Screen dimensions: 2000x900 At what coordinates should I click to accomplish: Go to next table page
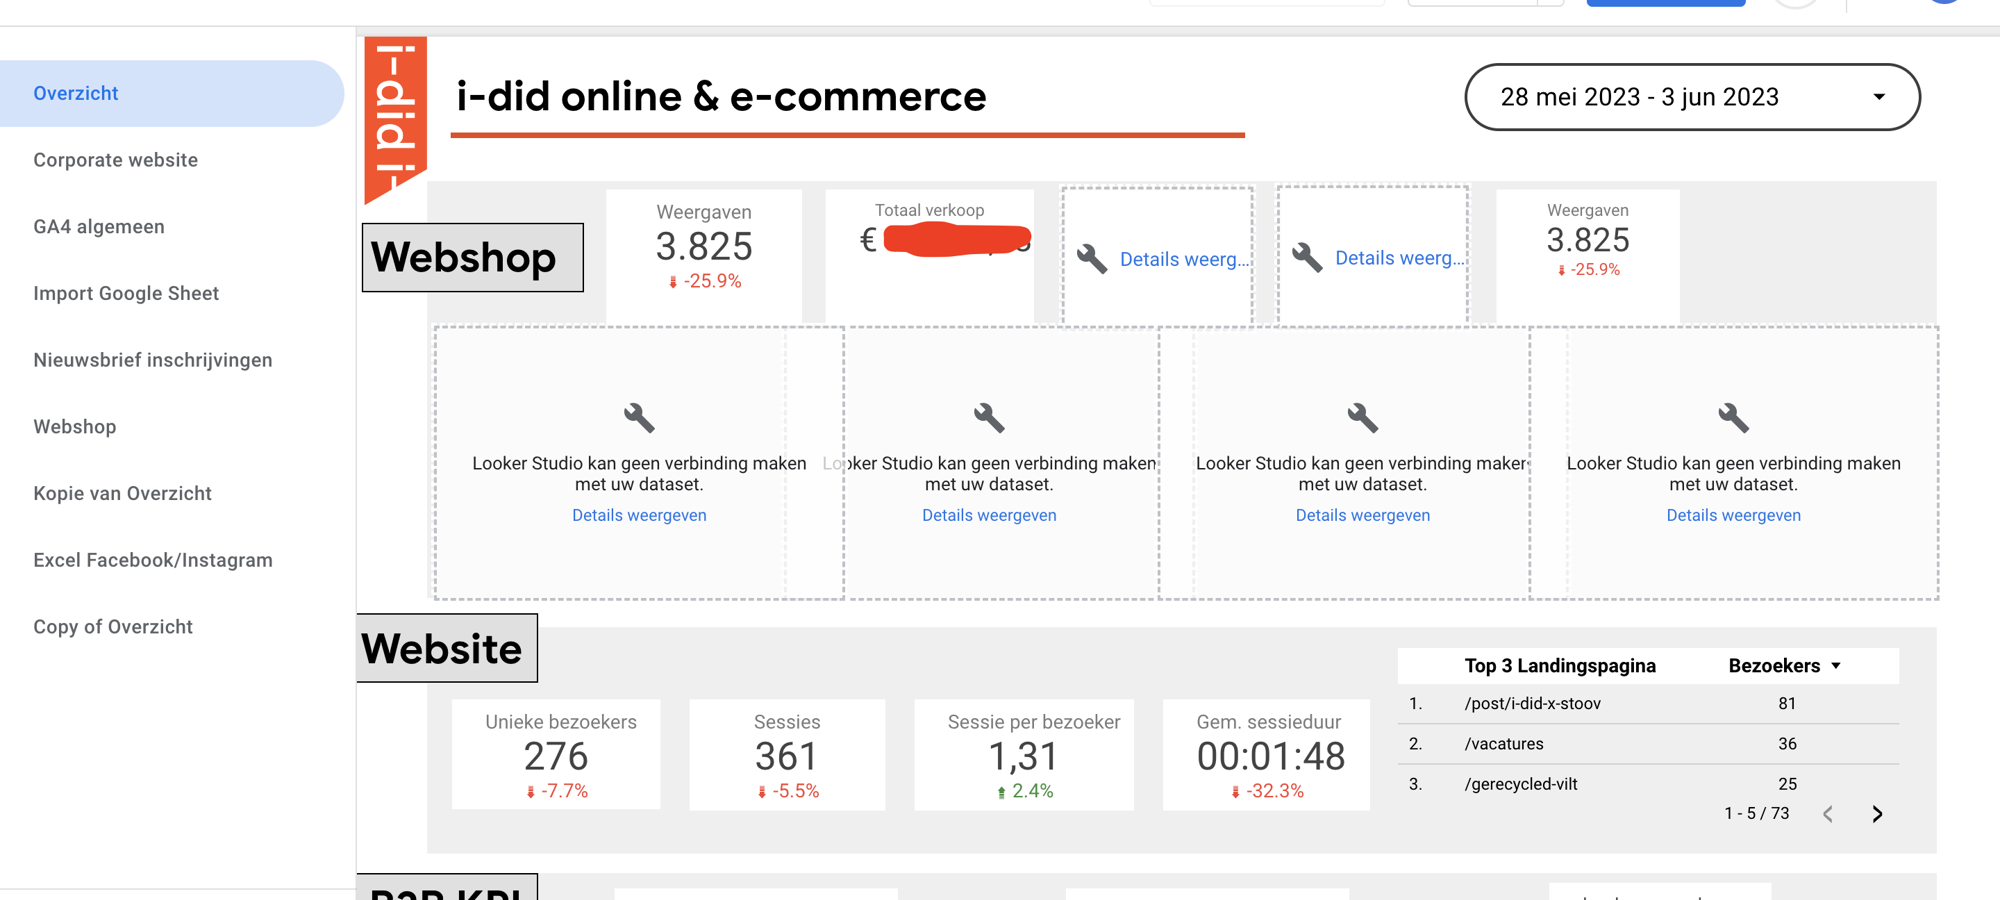[x=1877, y=814]
